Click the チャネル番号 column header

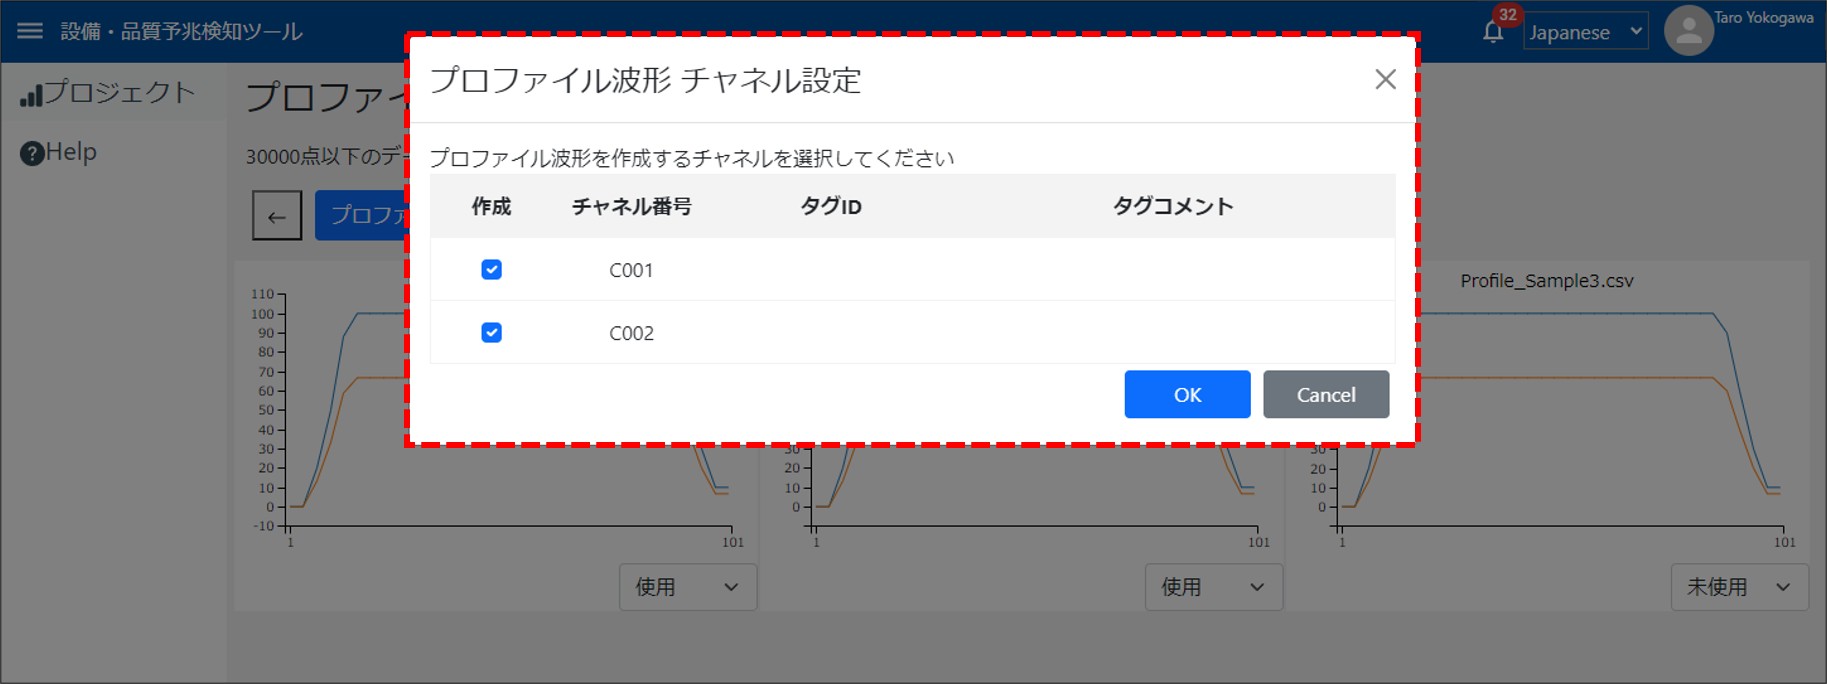[x=631, y=206]
